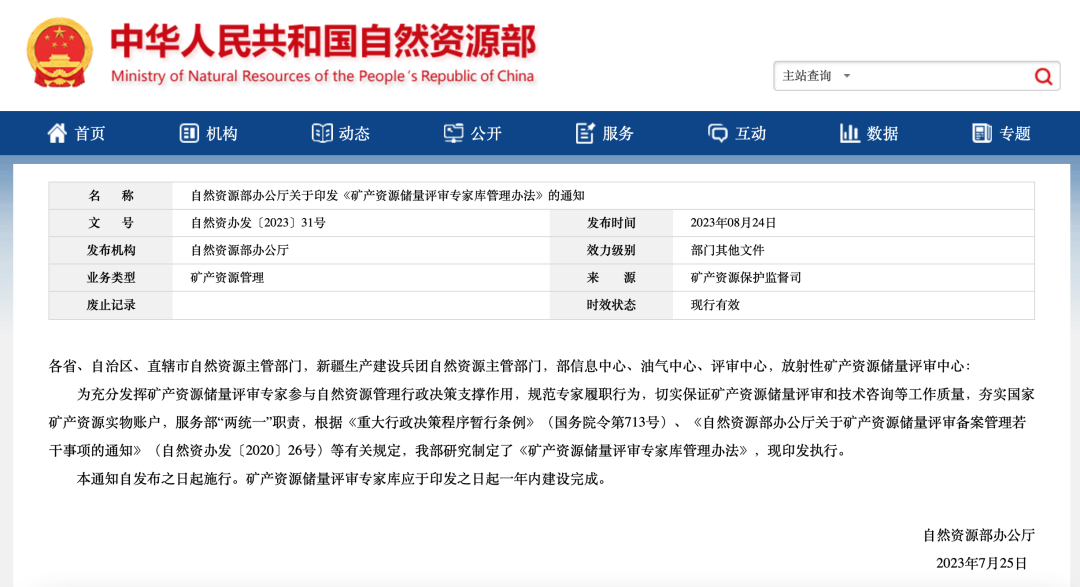
Task: Click the 机构 organization icon in navigation bar
Action: click(189, 132)
